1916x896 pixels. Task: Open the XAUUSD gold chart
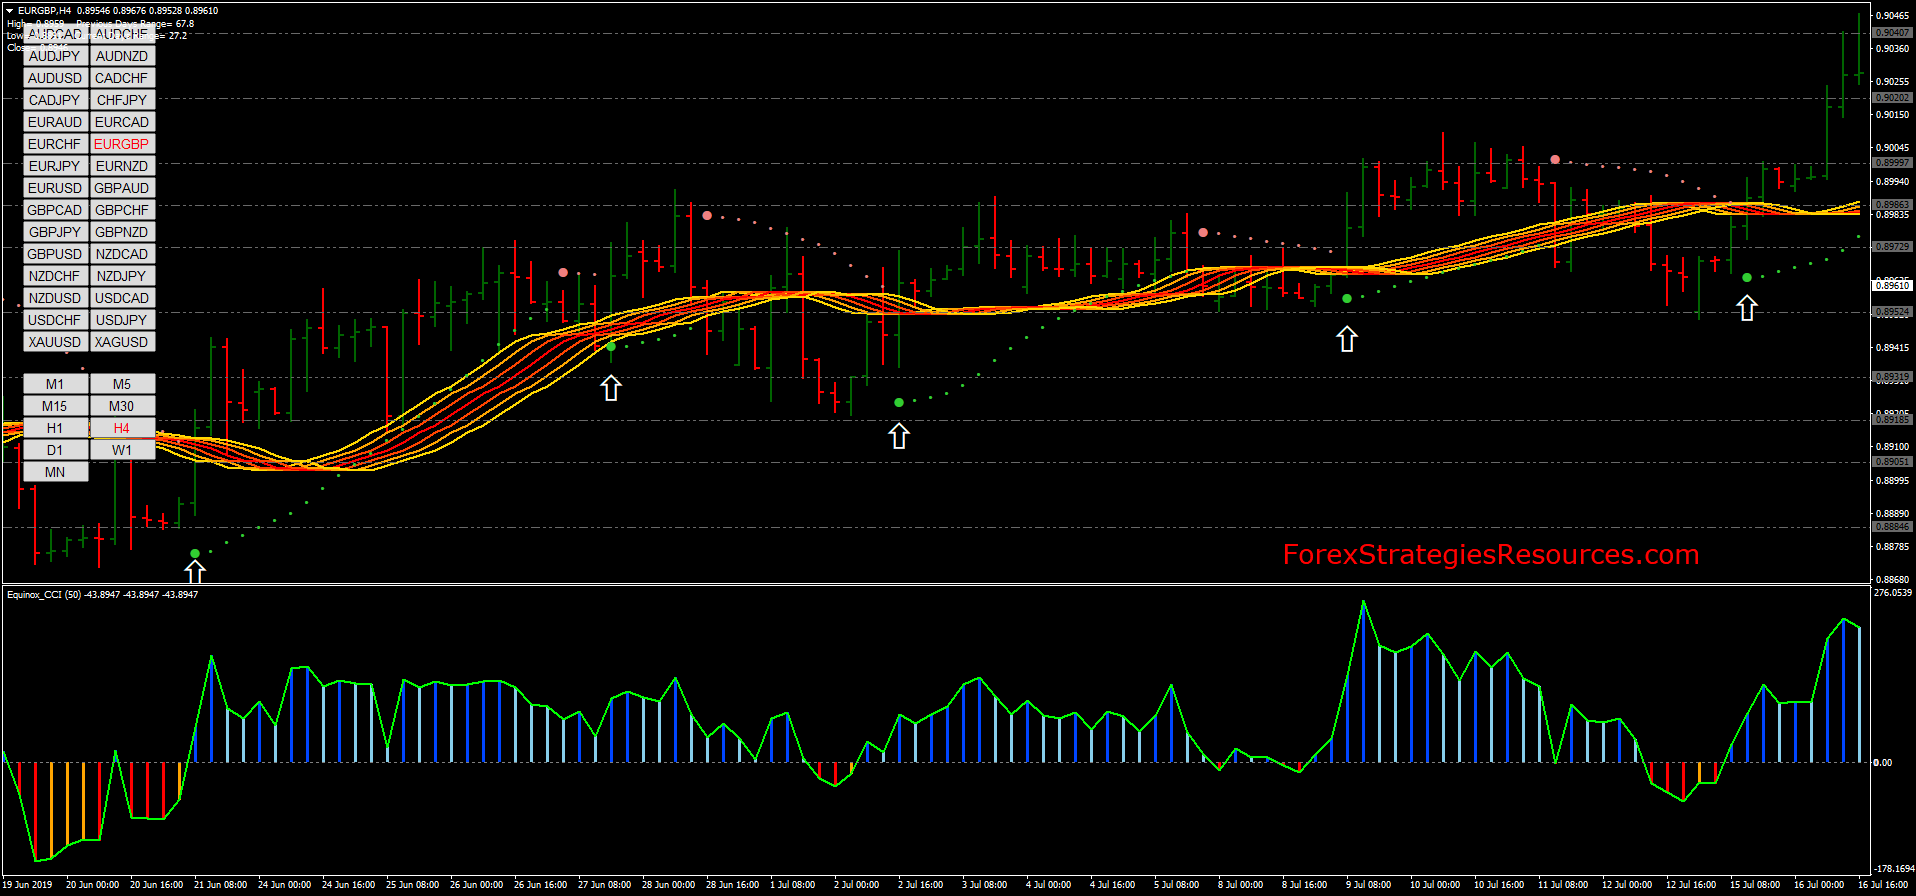[x=55, y=342]
